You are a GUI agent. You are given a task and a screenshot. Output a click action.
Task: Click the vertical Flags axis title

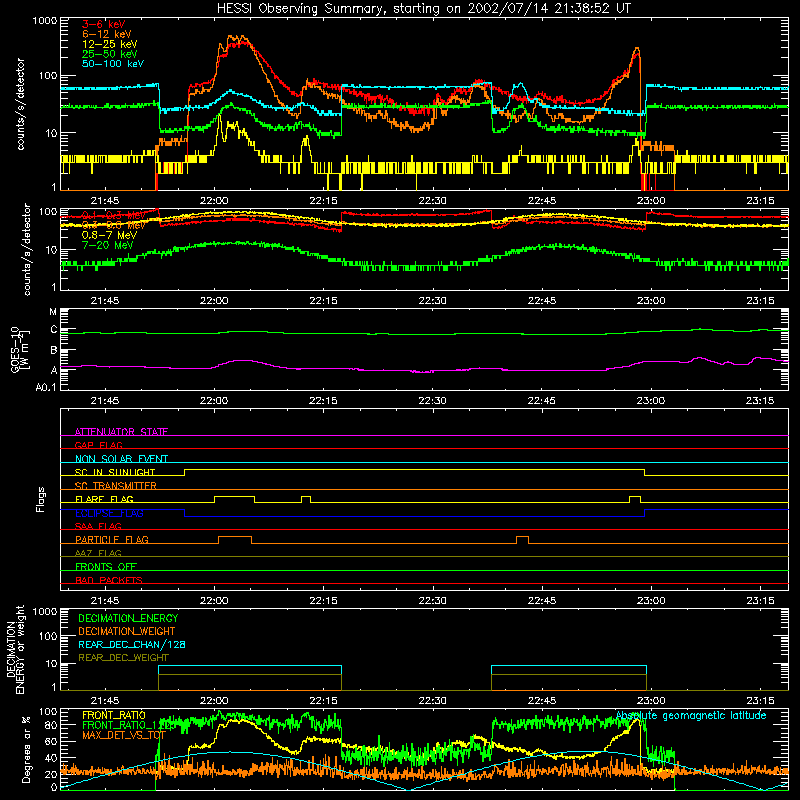click(41, 499)
